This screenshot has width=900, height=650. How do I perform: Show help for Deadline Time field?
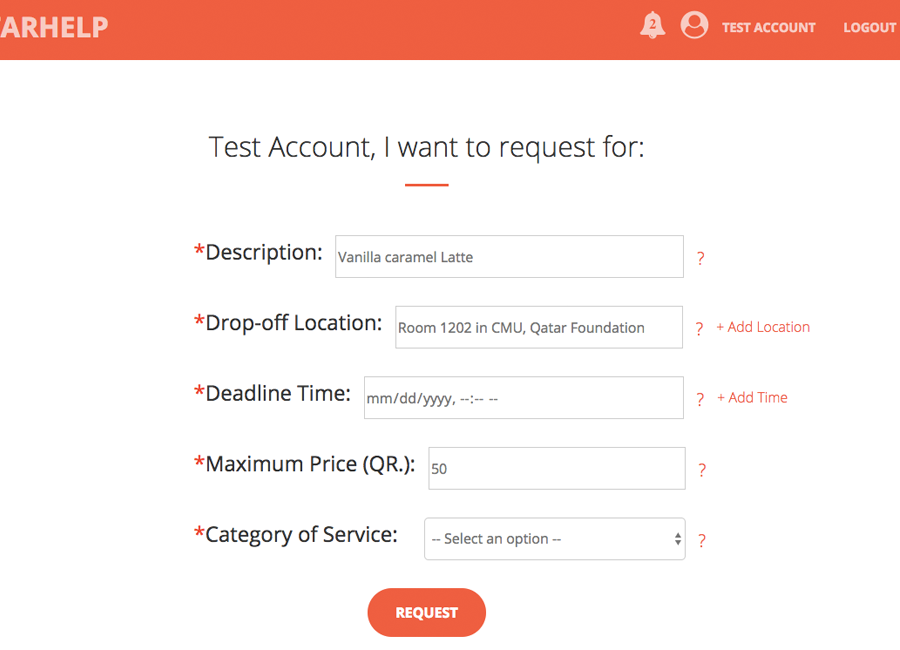coord(700,399)
